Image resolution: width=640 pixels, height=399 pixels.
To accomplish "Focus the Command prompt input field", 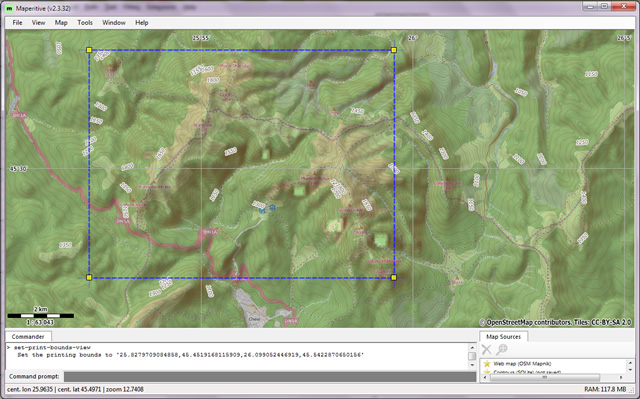I will 270,376.
